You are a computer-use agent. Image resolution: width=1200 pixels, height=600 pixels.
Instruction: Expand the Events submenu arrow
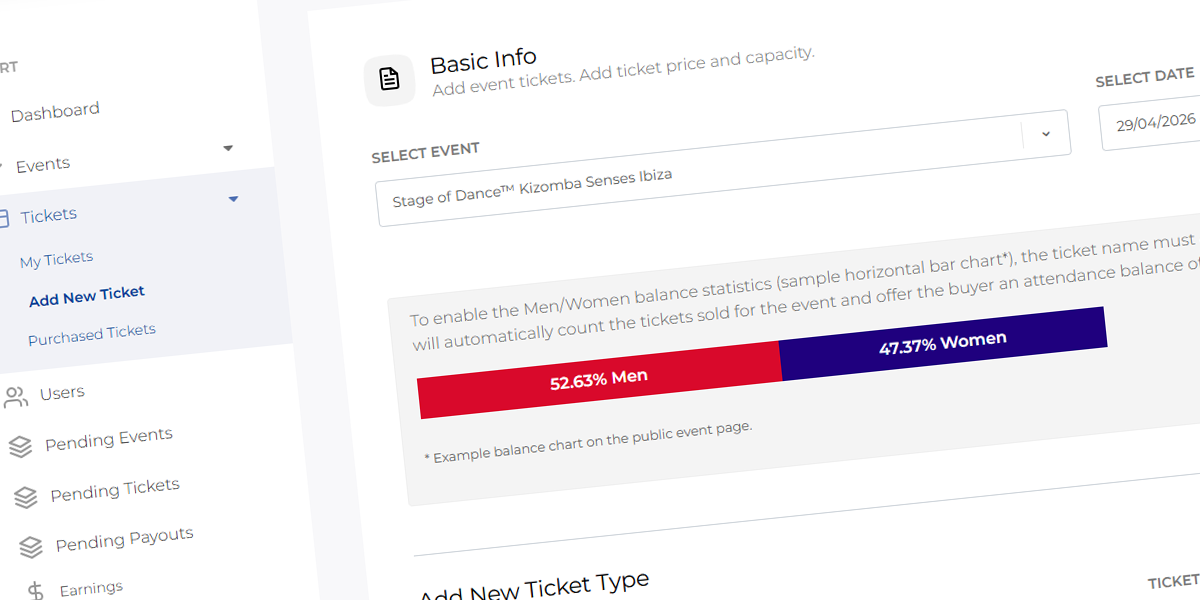point(228,148)
